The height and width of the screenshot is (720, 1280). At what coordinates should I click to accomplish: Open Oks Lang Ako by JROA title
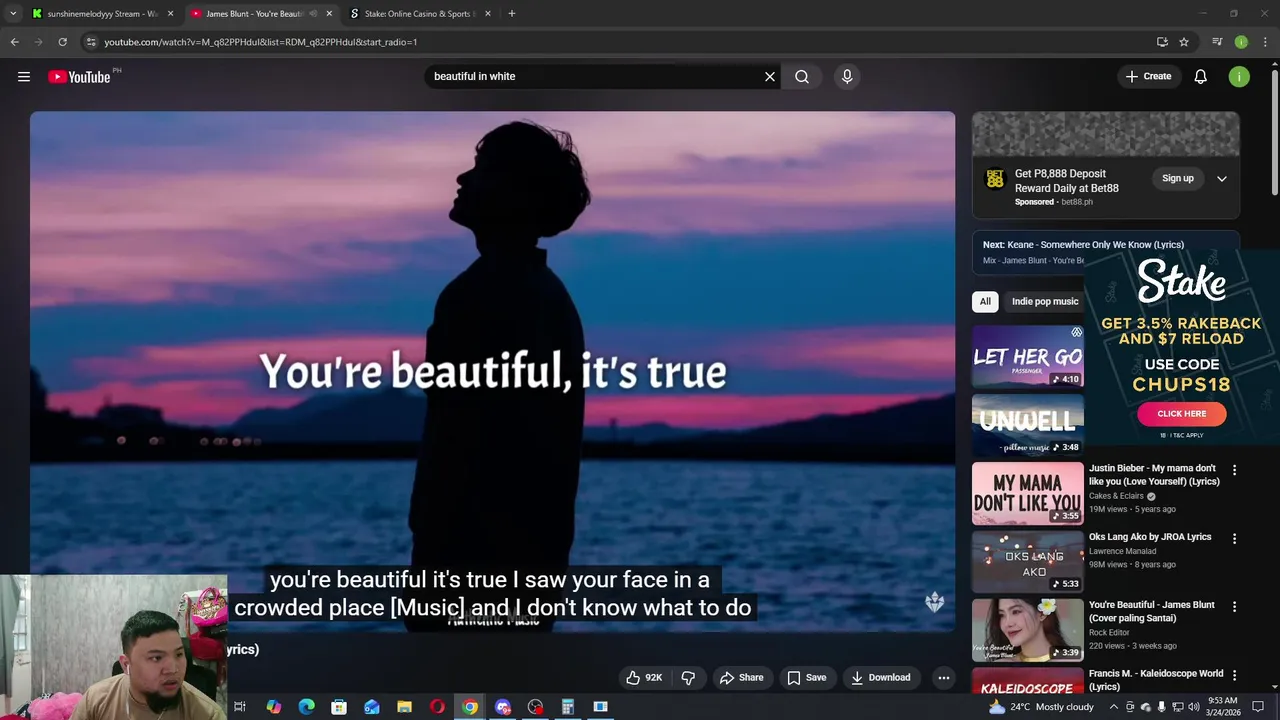(1150, 537)
